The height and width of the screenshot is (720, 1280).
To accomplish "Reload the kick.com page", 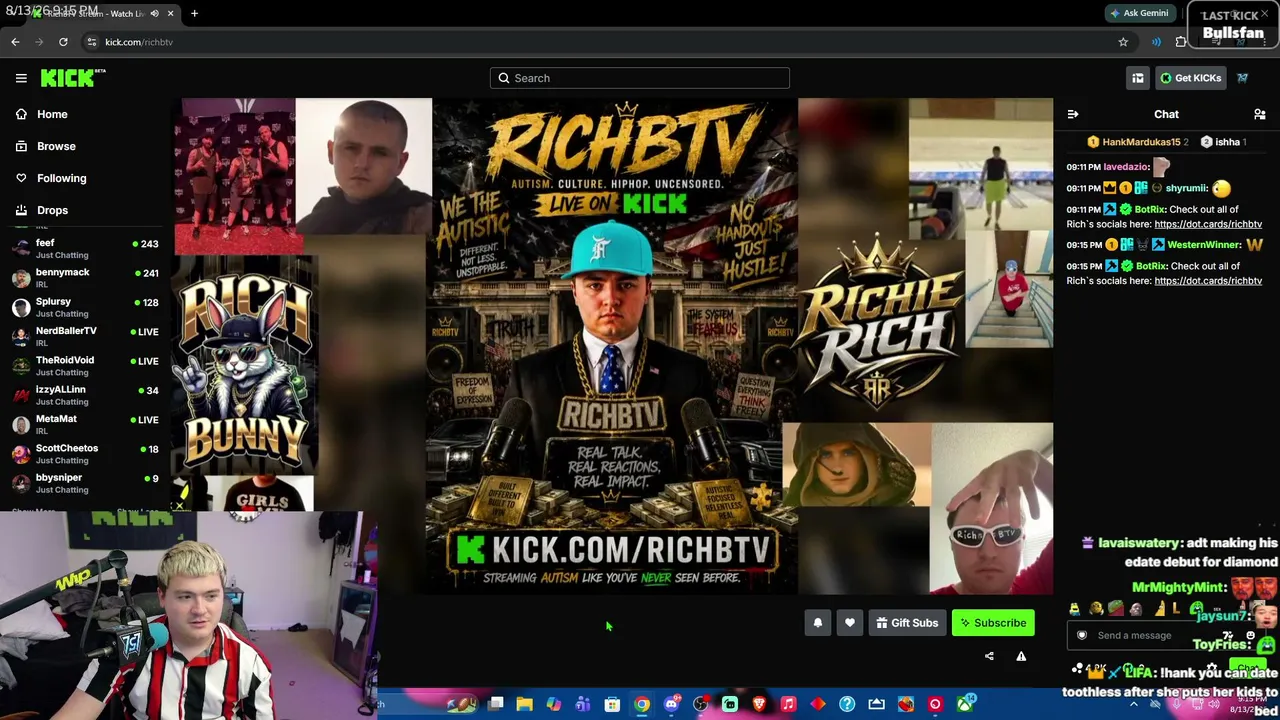I will click(x=63, y=42).
